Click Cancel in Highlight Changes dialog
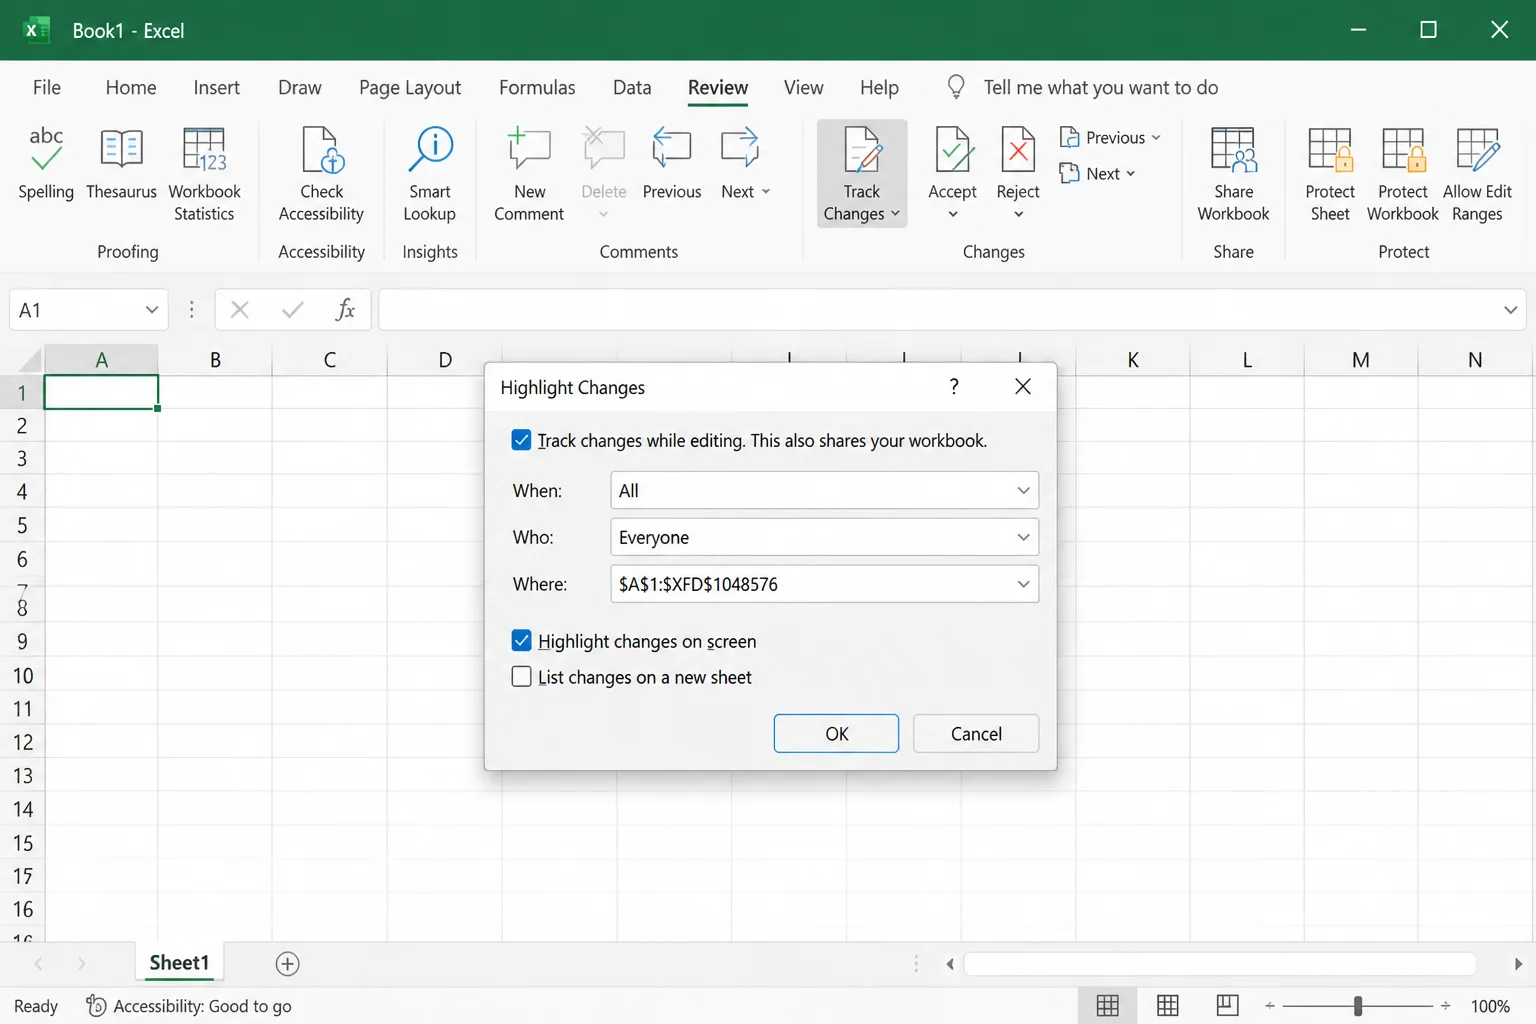Screen dimensions: 1536x1024 coord(976,733)
